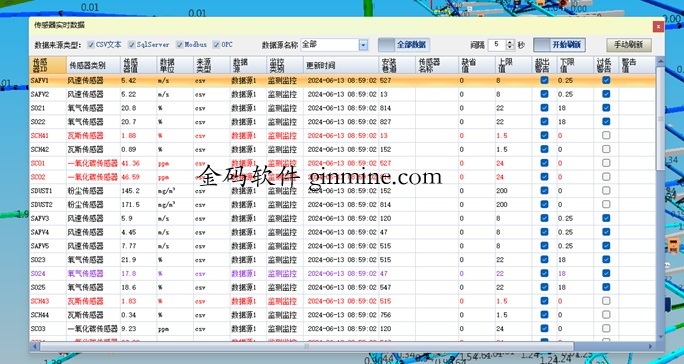This screenshot has width=684, height=364.
Task: Click the vertical scrollbar up arrow
Action: [x=660, y=61]
